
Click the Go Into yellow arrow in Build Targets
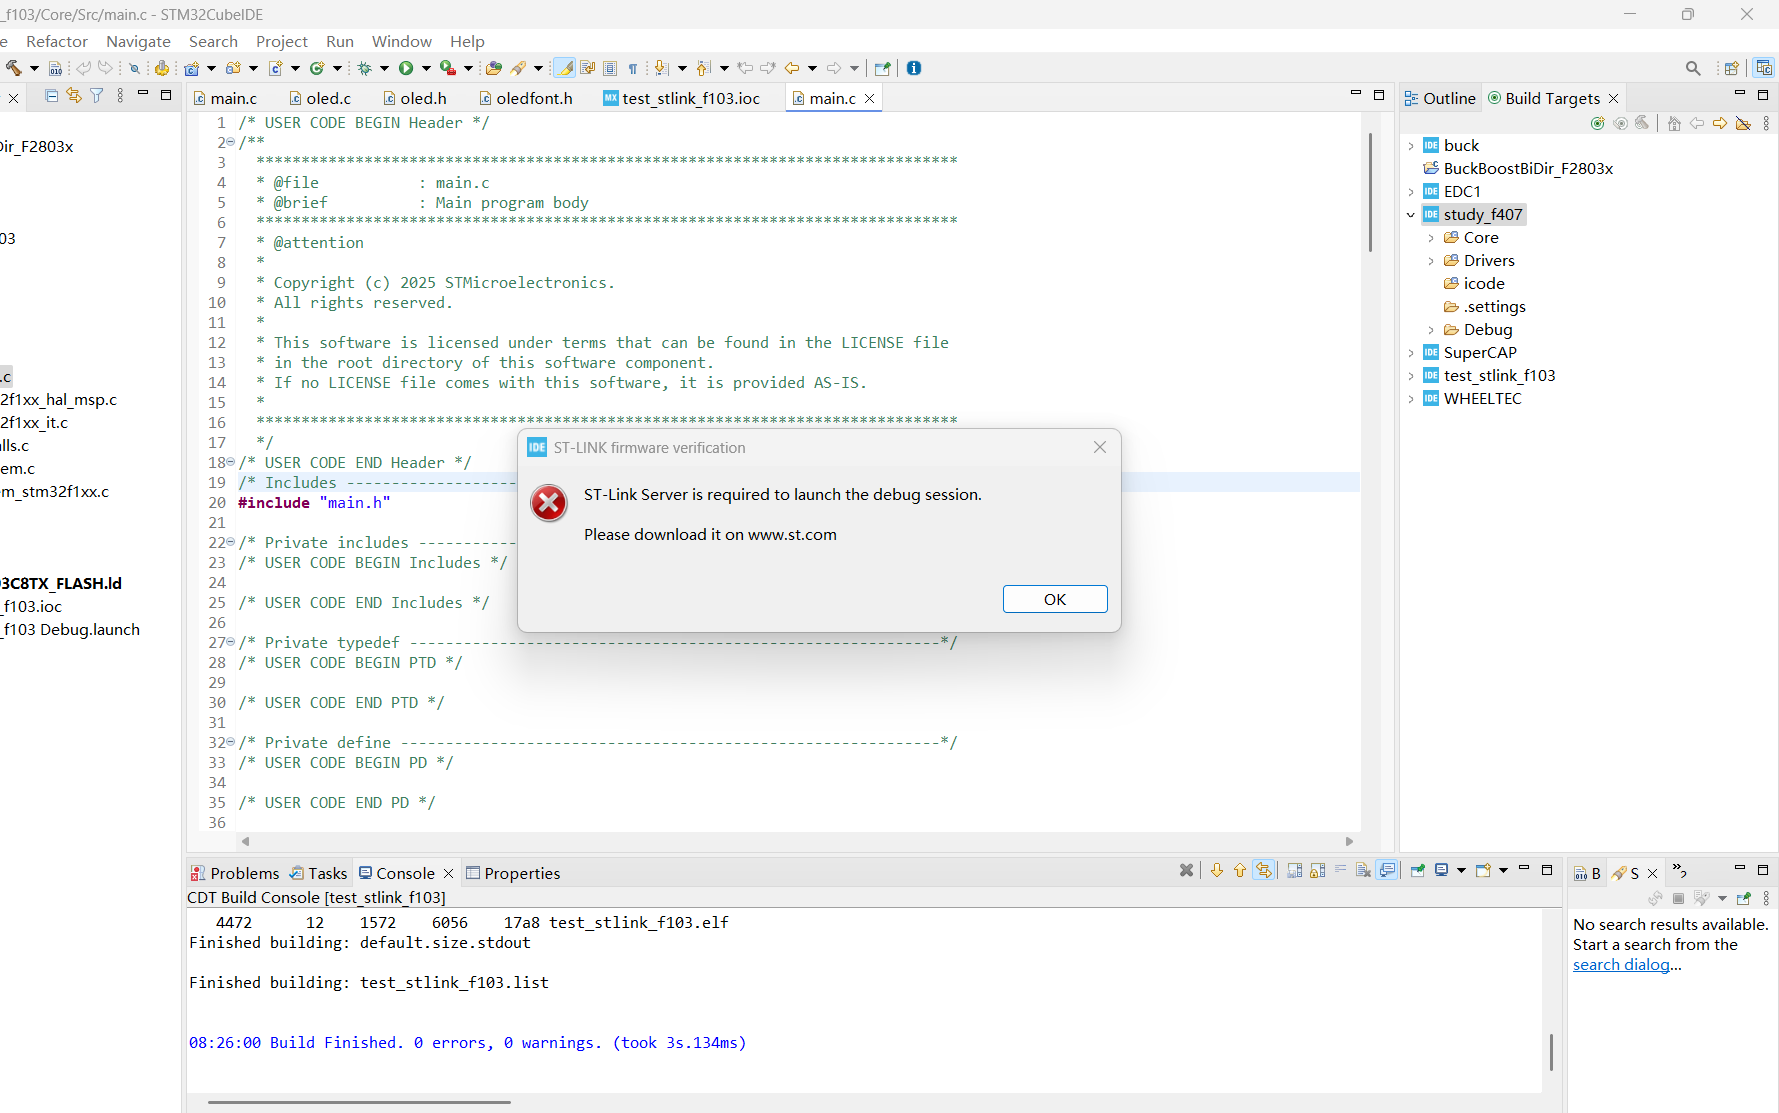click(x=1720, y=123)
